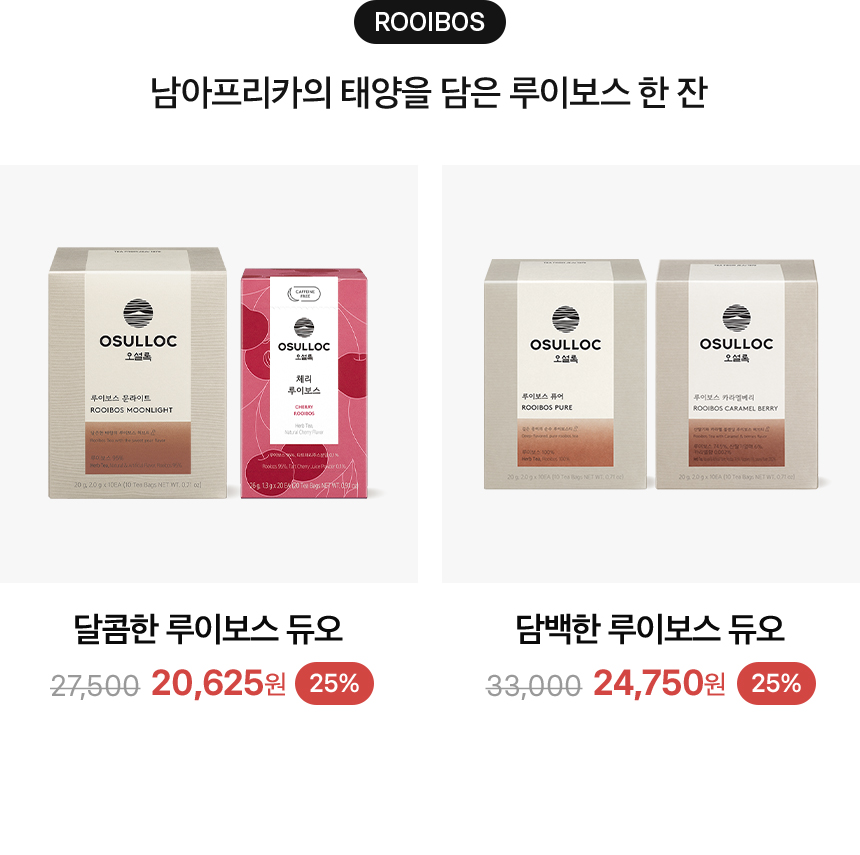This screenshot has width=860, height=855.
Task: Click the 25% badge beside 24,750원
Action: point(776,683)
